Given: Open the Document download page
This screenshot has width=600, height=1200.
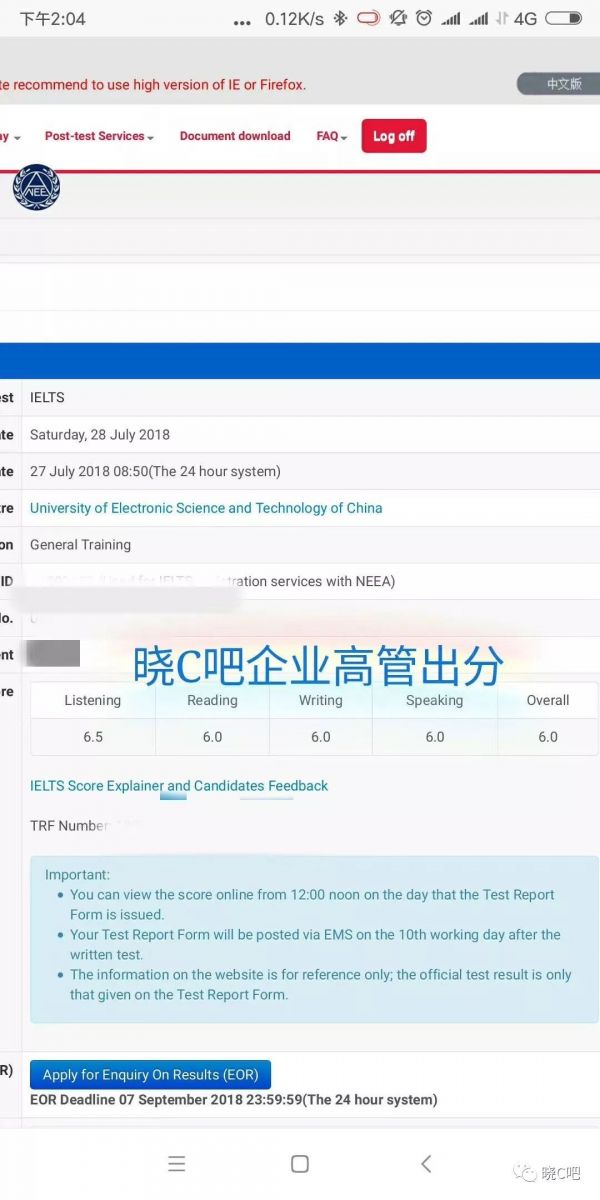Looking at the screenshot, I should 235,136.
